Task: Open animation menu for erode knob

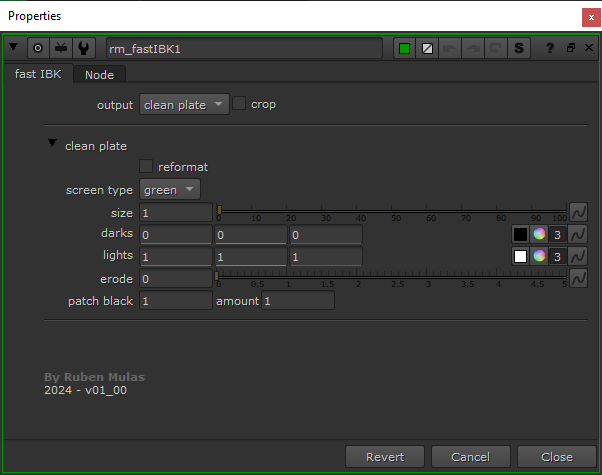Action: pos(578,278)
